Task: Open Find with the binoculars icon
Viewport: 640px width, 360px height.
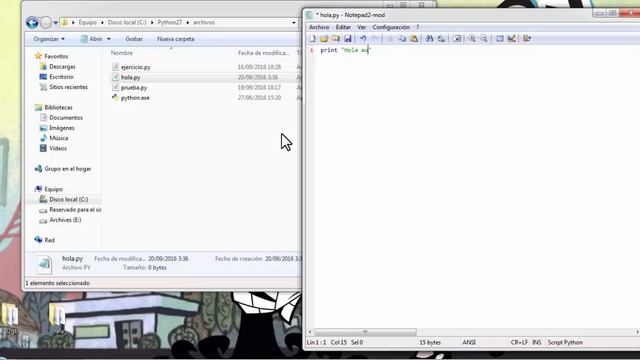Action: click(429, 39)
